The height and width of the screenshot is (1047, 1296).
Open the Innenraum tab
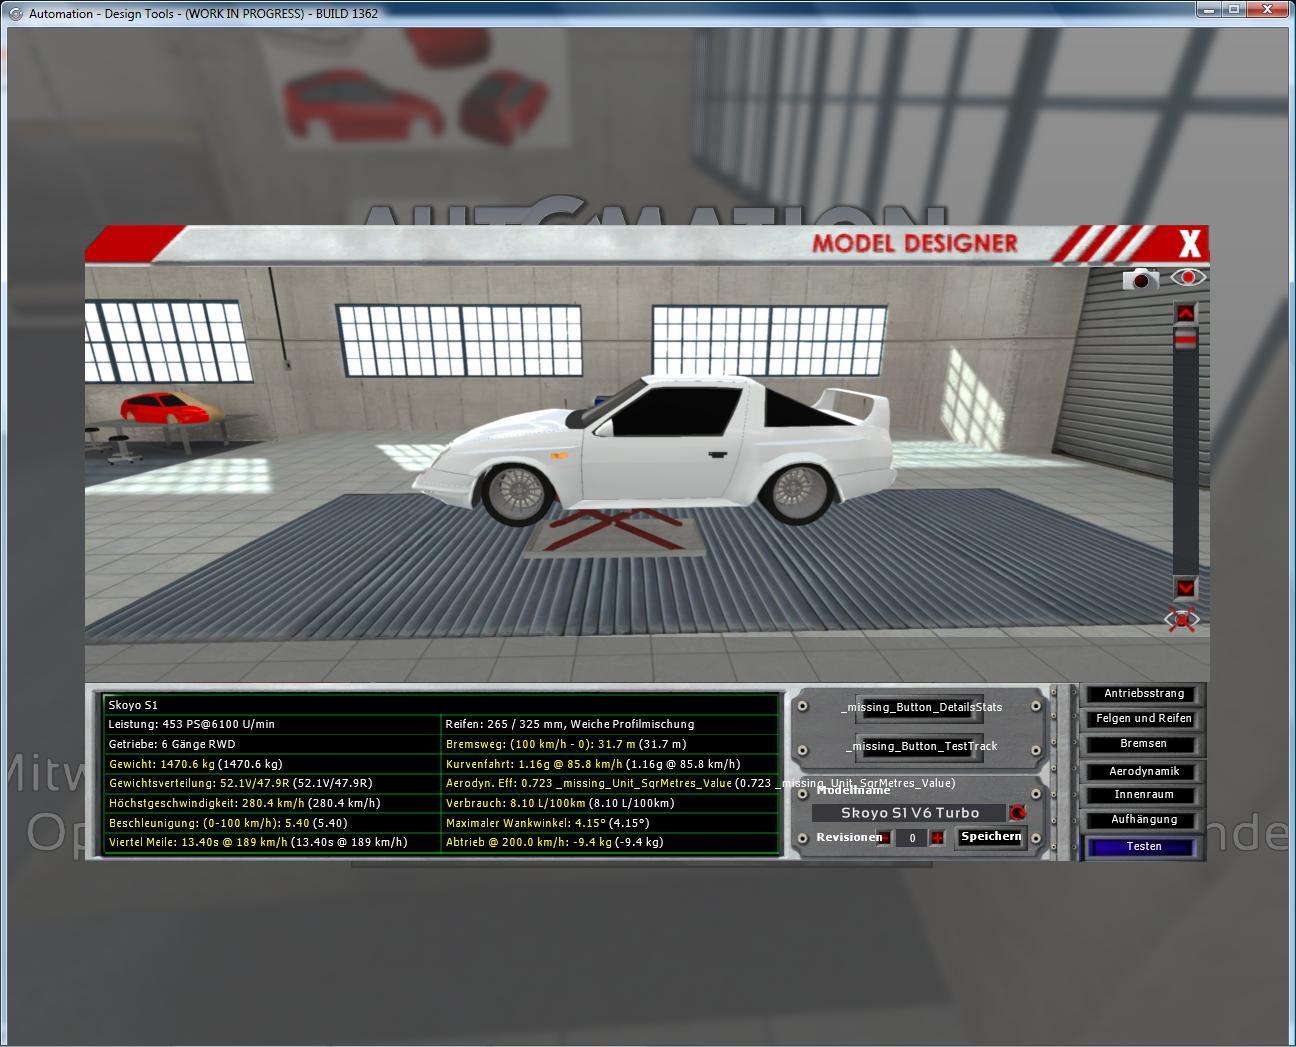pyautogui.click(x=1143, y=795)
